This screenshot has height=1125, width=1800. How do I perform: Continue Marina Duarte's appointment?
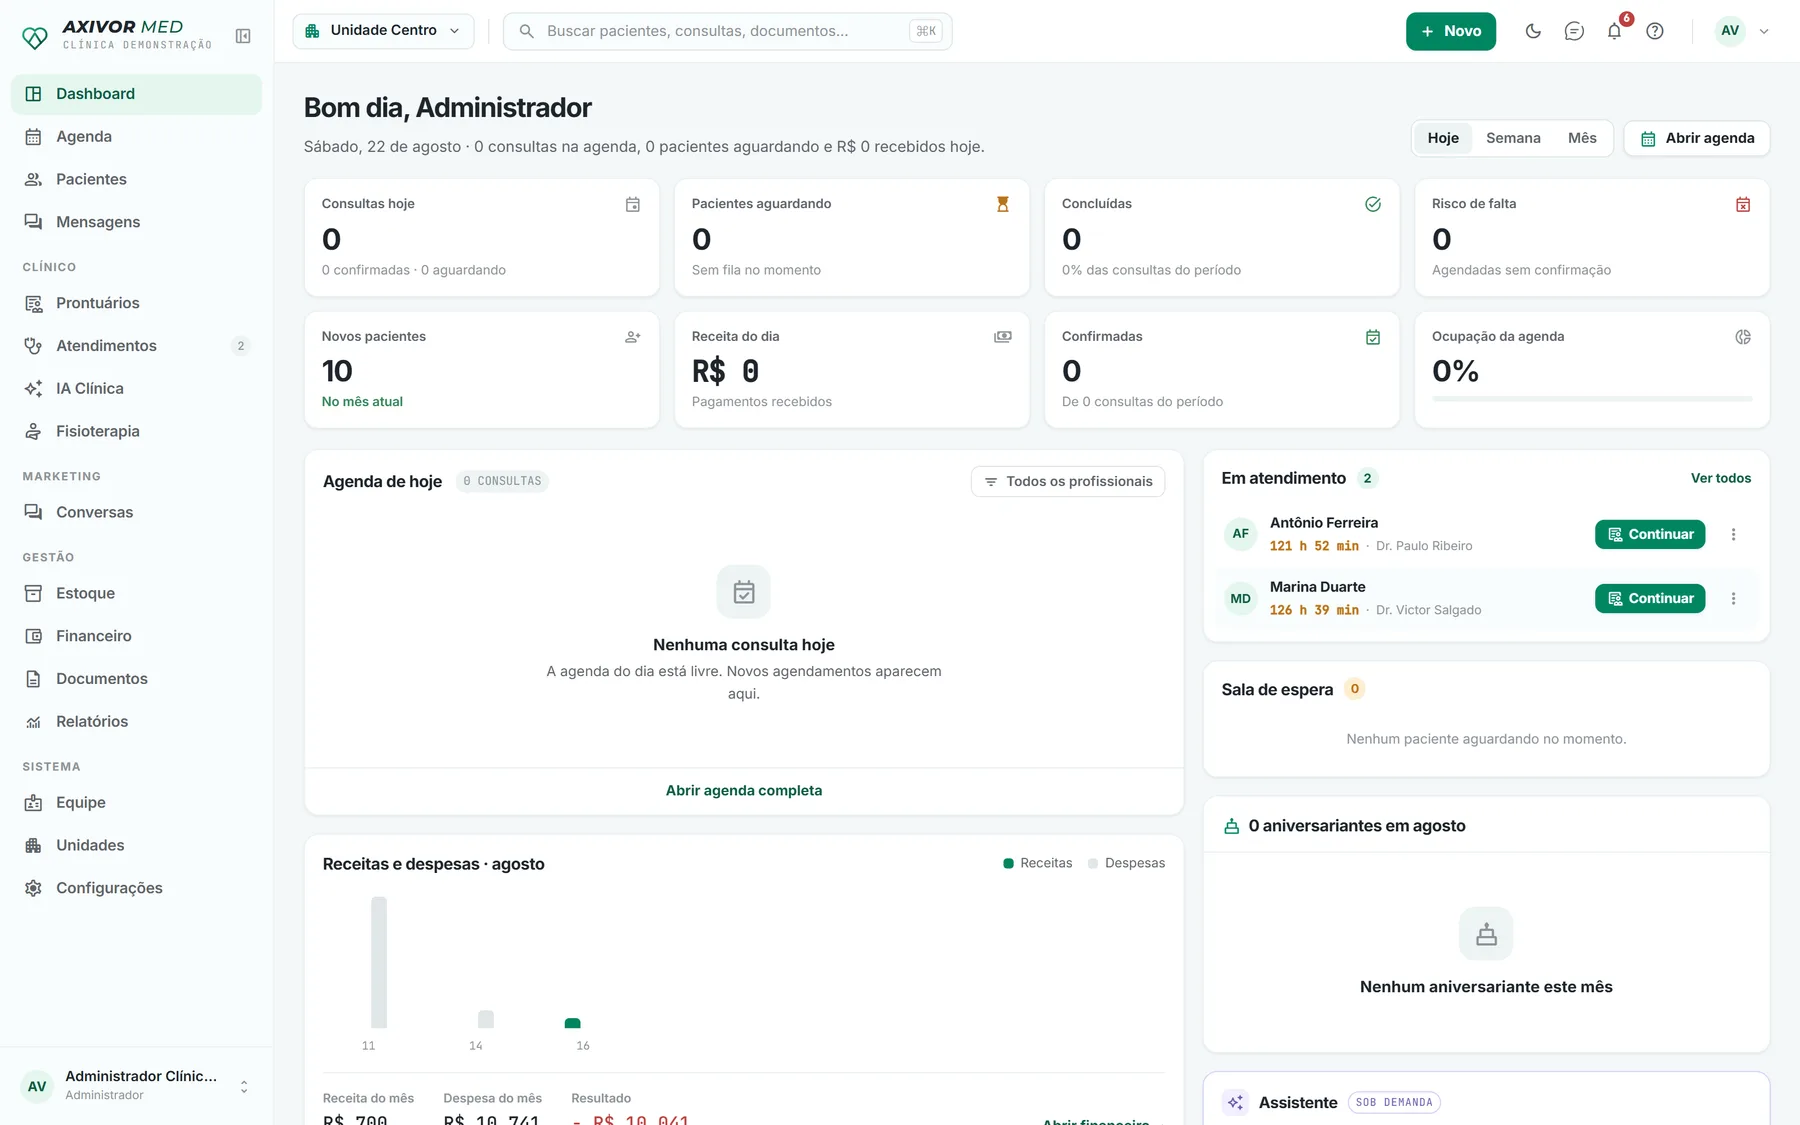pyautogui.click(x=1650, y=598)
